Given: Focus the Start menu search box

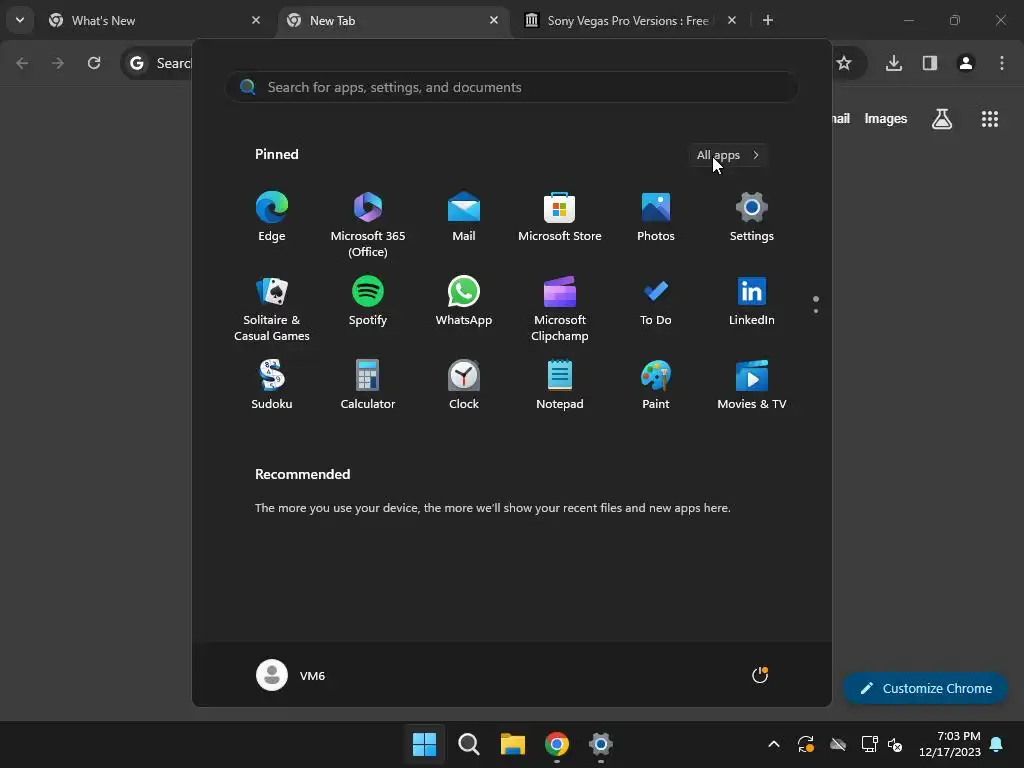Looking at the screenshot, I should [512, 87].
